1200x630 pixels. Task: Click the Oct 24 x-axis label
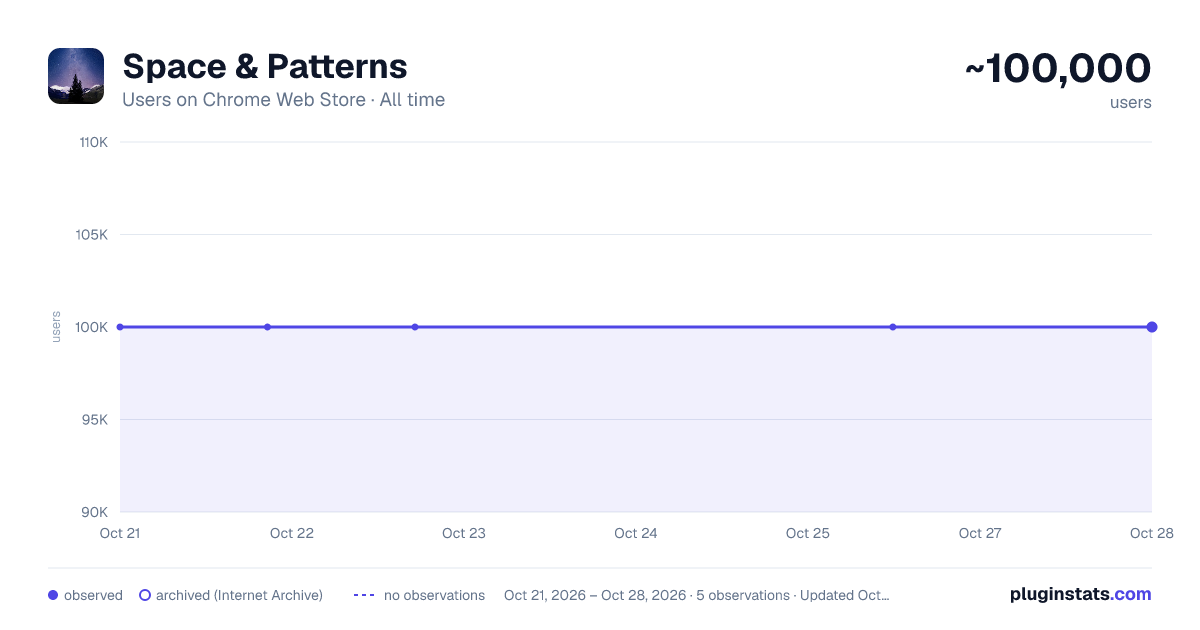click(x=636, y=533)
